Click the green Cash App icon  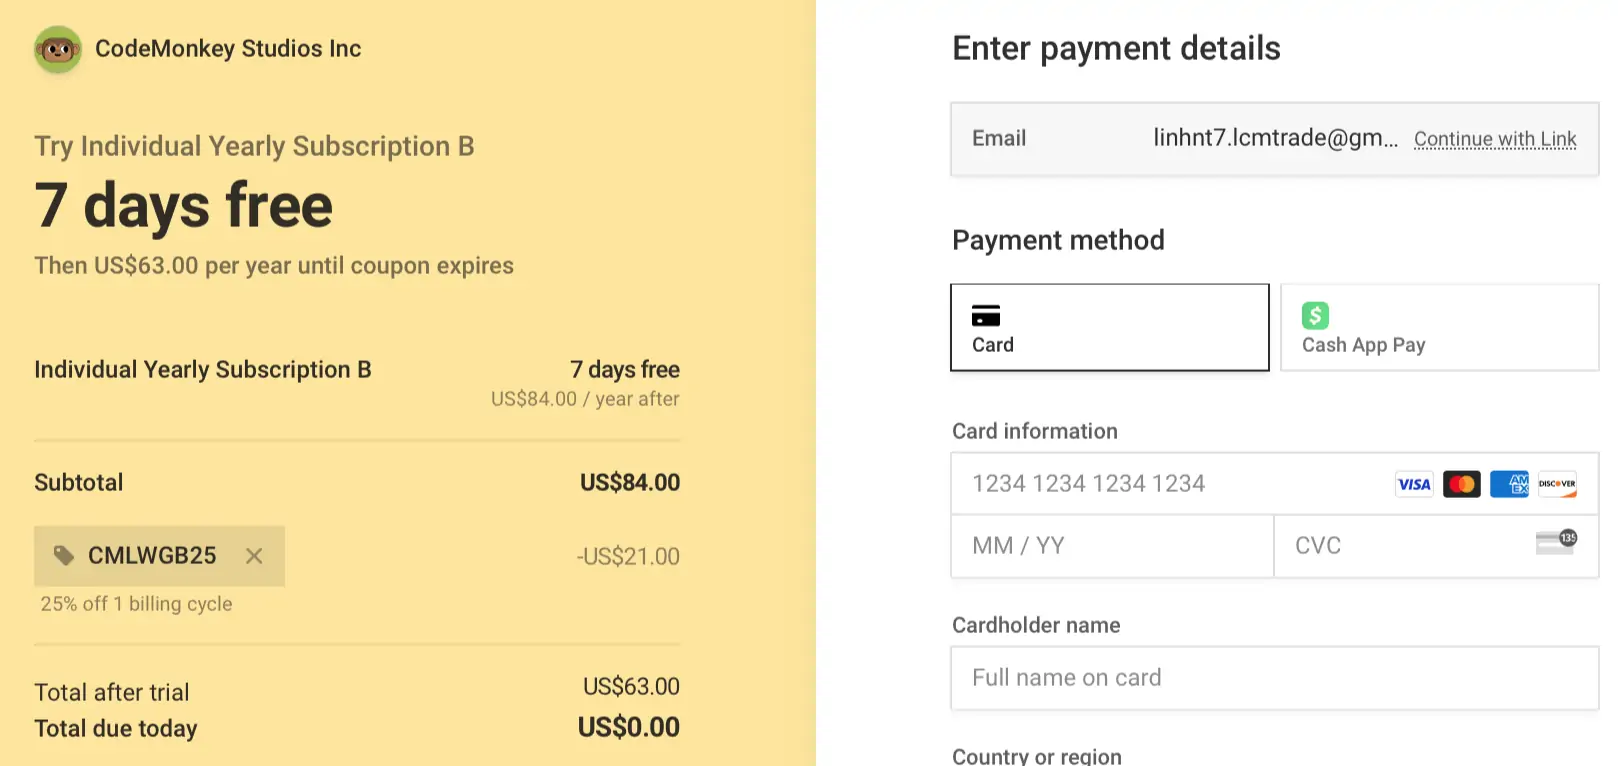click(x=1315, y=316)
